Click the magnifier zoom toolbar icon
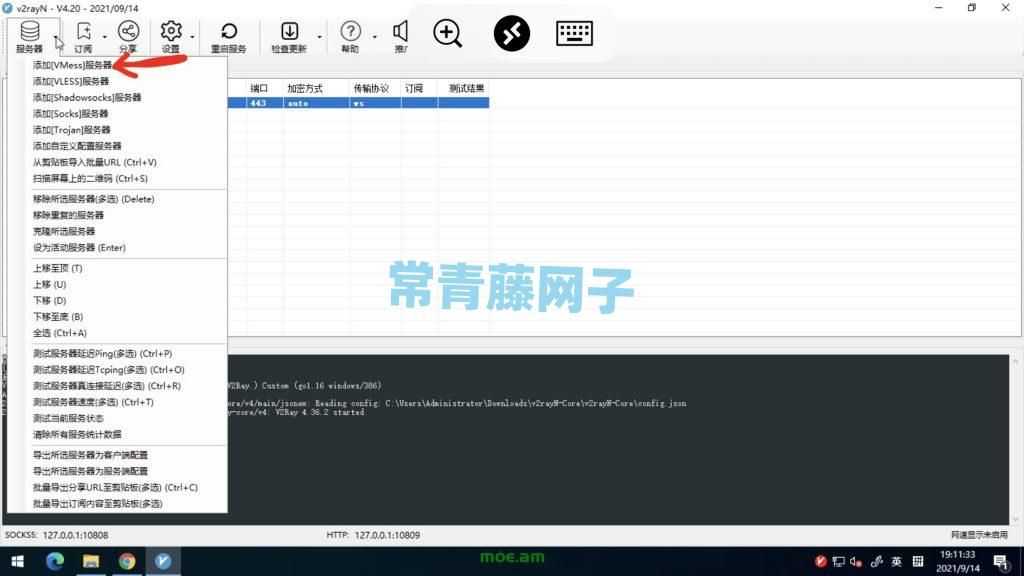This screenshot has width=1024, height=576. pyautogui.click(x=446, y=33)
